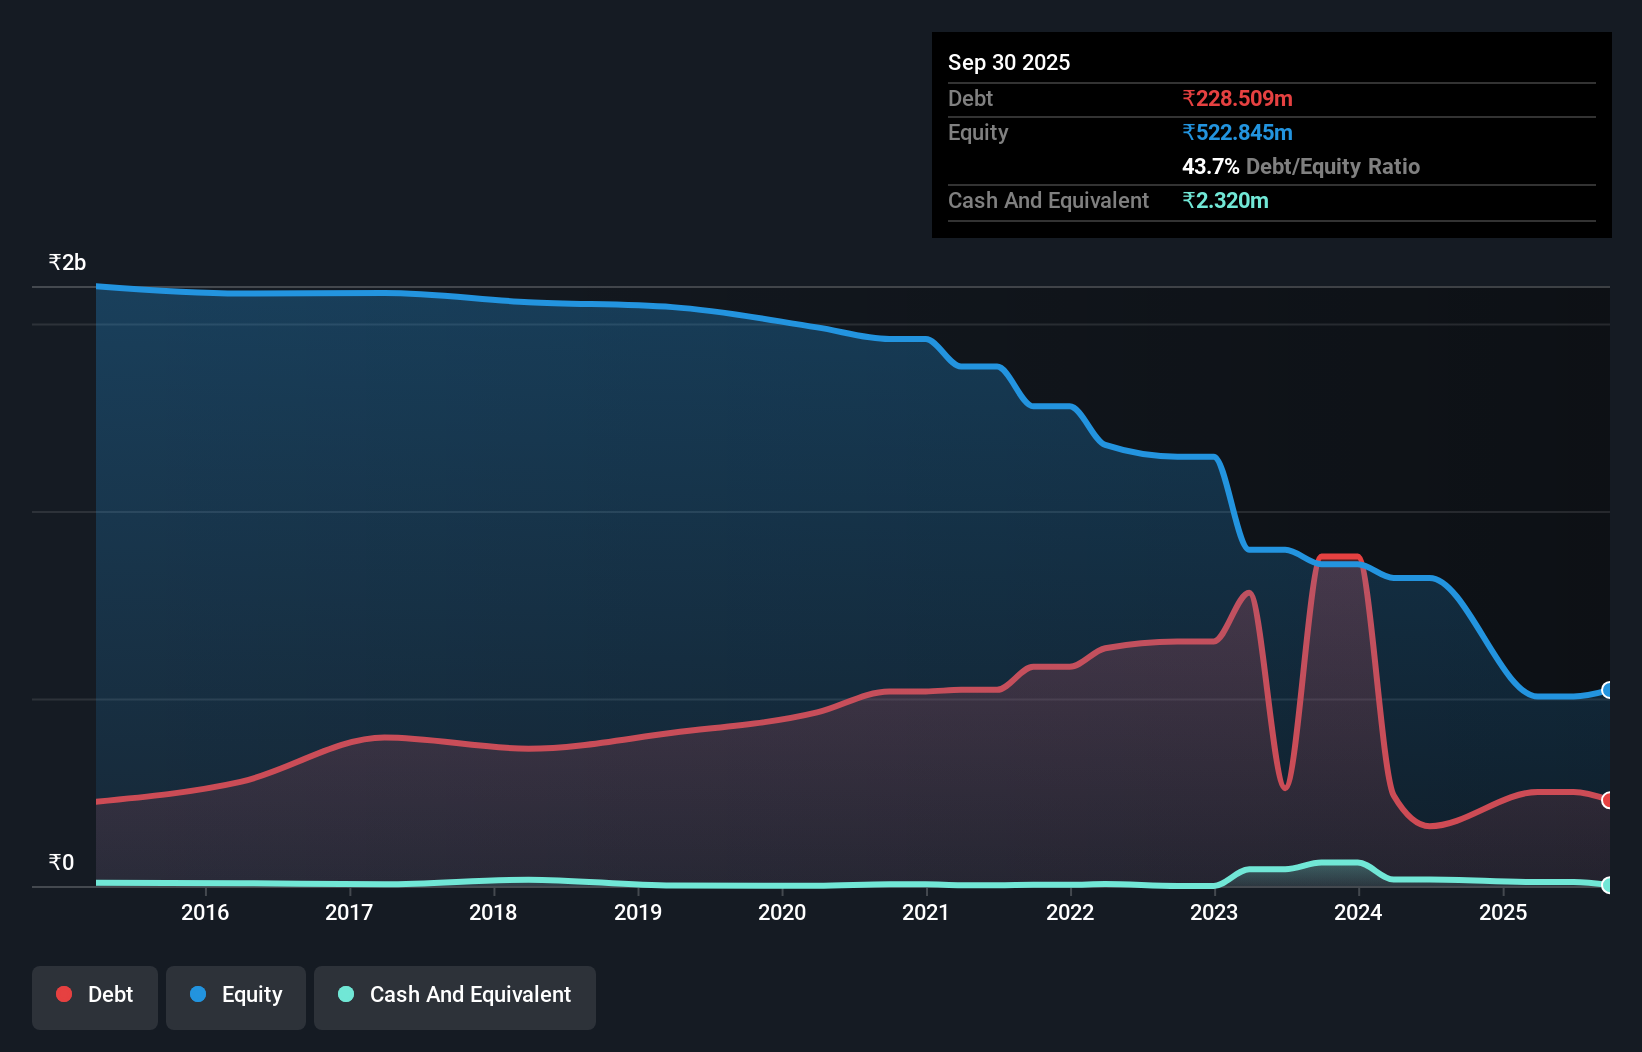Viewport: 1642px width, 1052px height.
Task: Click the 2017 x-axis label
Action: tap(349, 912)
